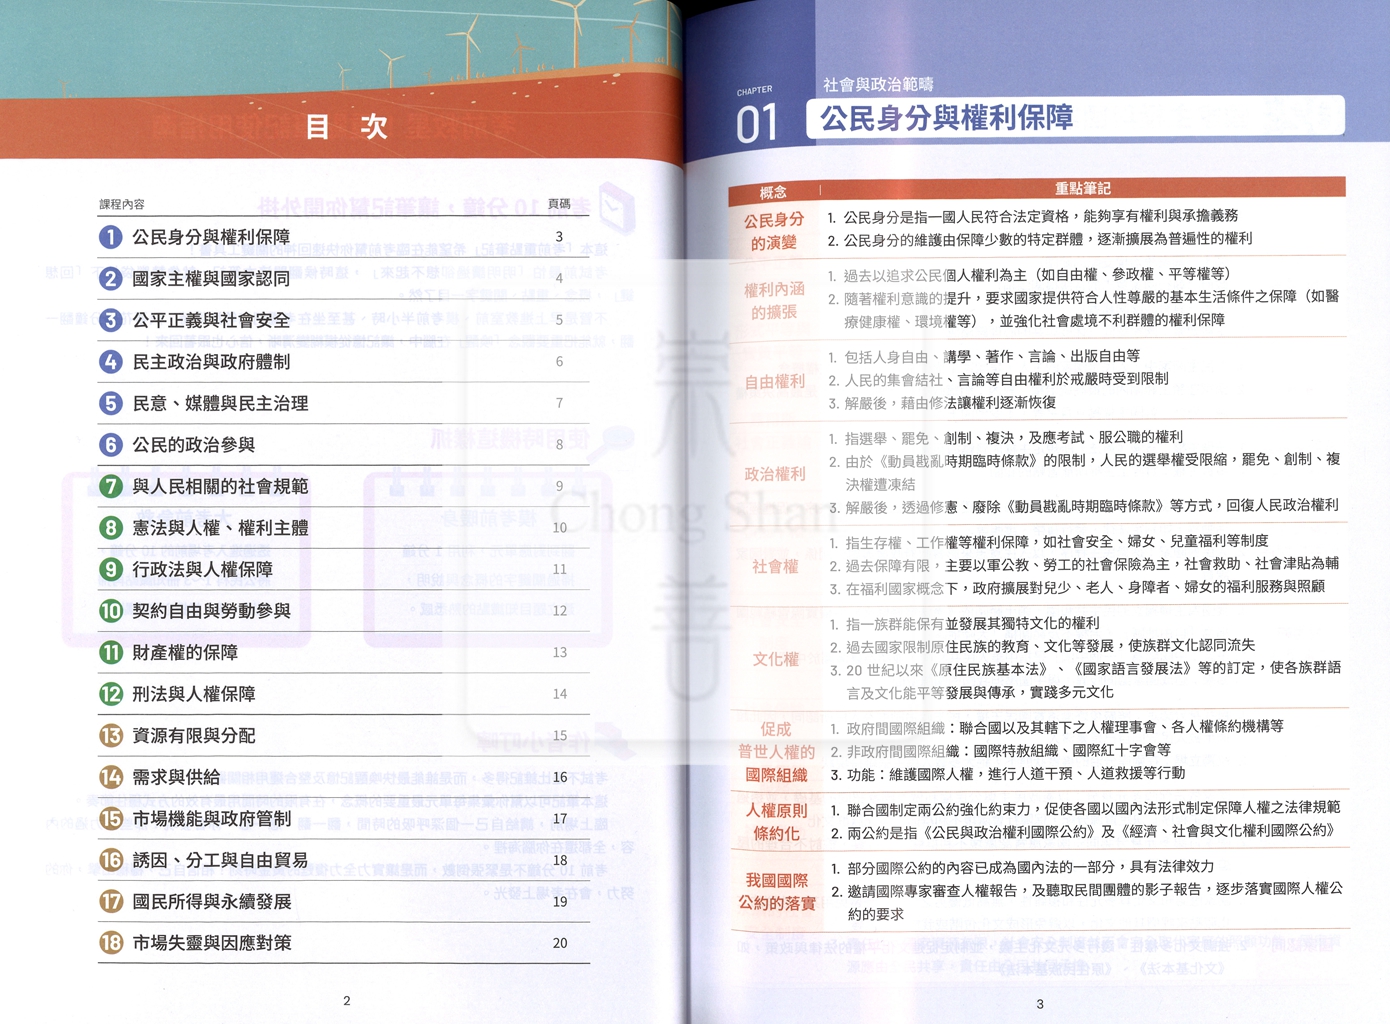
Task: Click the concept cell 人權原則條約化
Action: pyautogui.click(x=776, y=821)
